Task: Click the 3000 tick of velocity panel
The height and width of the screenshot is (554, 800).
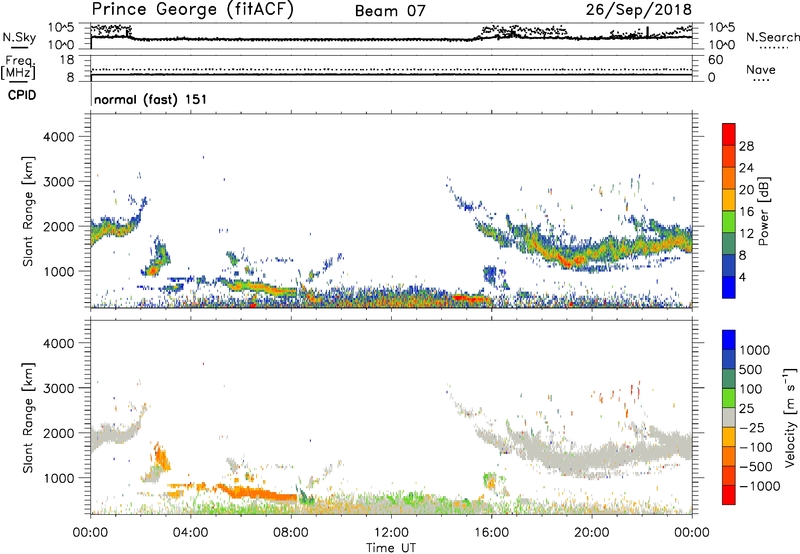Action: click(59, 388)
